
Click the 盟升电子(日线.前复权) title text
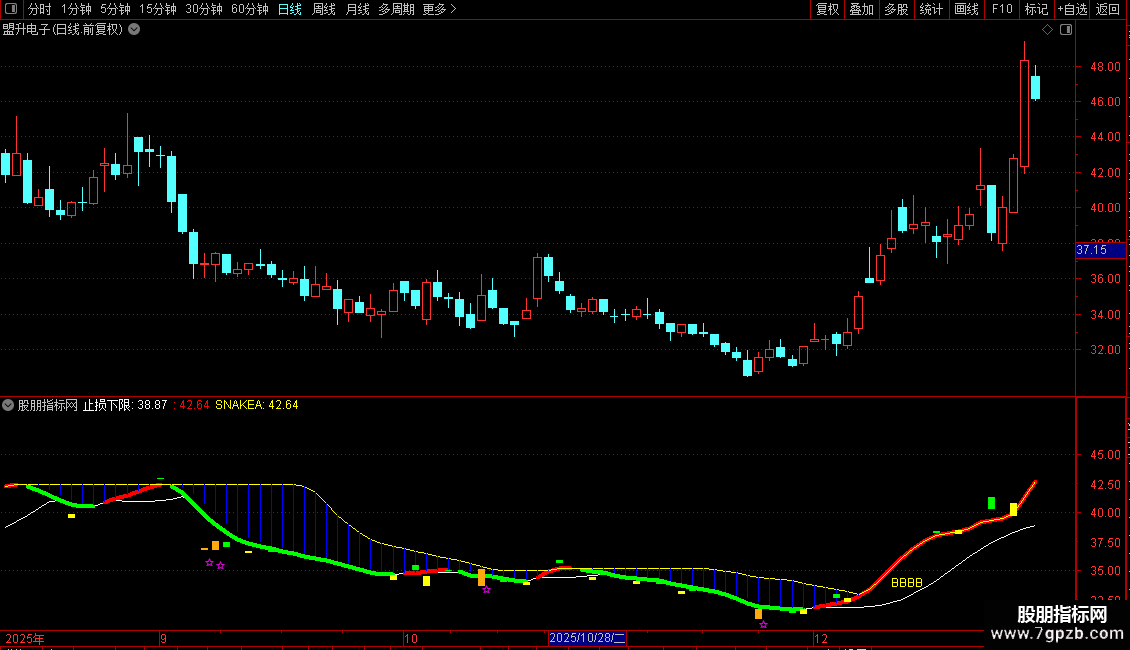pos(63,30)
